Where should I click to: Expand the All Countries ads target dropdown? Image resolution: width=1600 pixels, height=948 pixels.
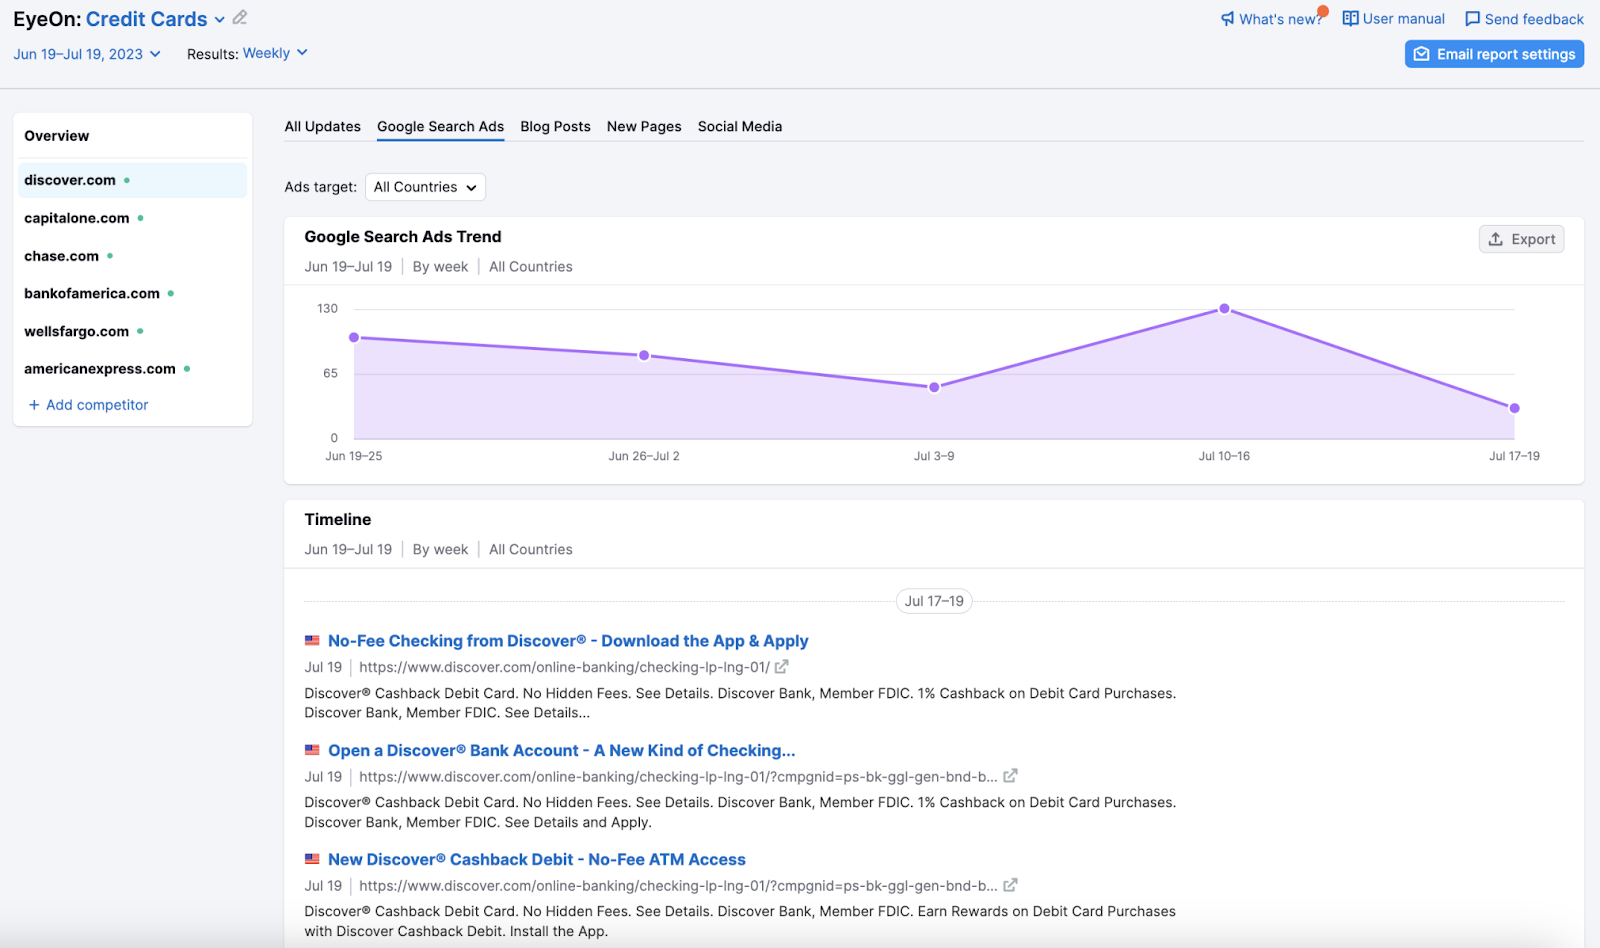(x=425, y=187)
